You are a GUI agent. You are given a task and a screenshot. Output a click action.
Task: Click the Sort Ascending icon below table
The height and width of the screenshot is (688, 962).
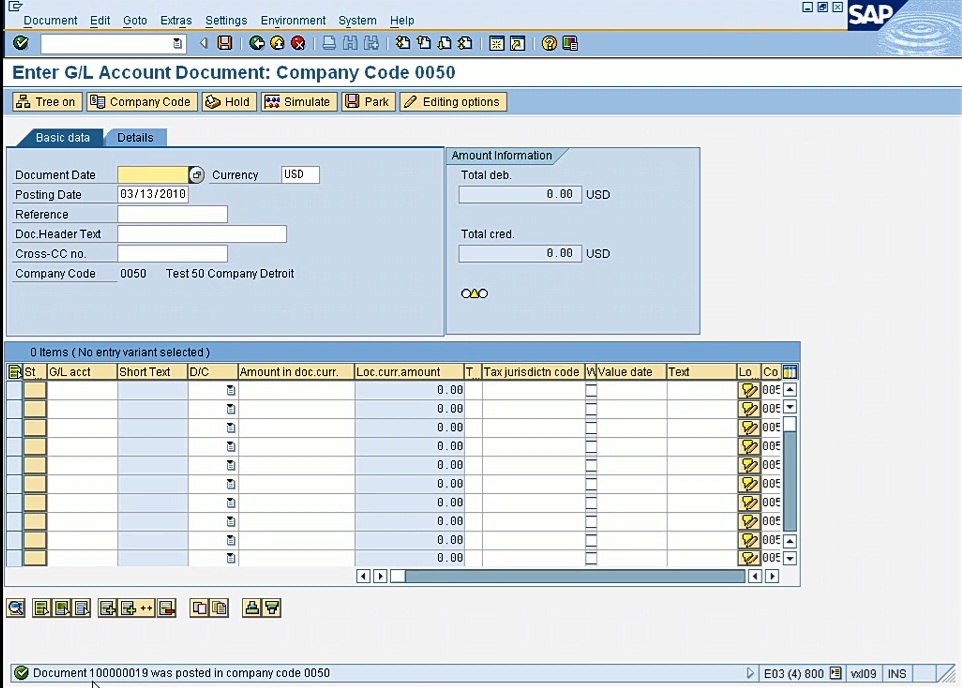[x=252, y=608]
